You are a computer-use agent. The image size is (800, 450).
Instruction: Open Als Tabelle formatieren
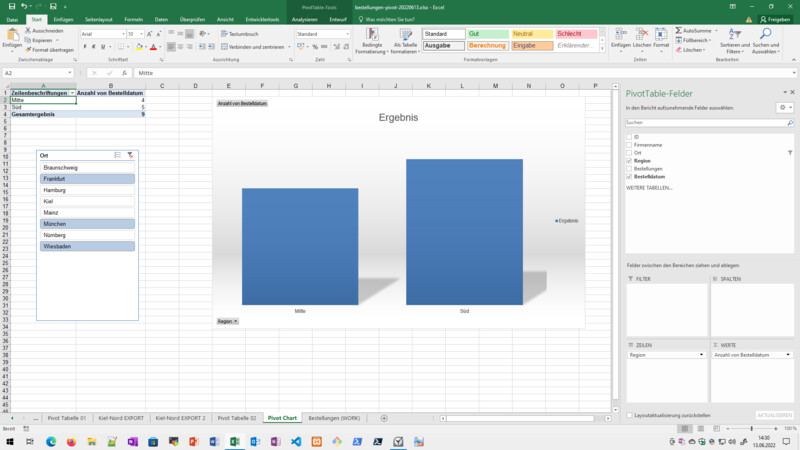click(x=406, y=41)
